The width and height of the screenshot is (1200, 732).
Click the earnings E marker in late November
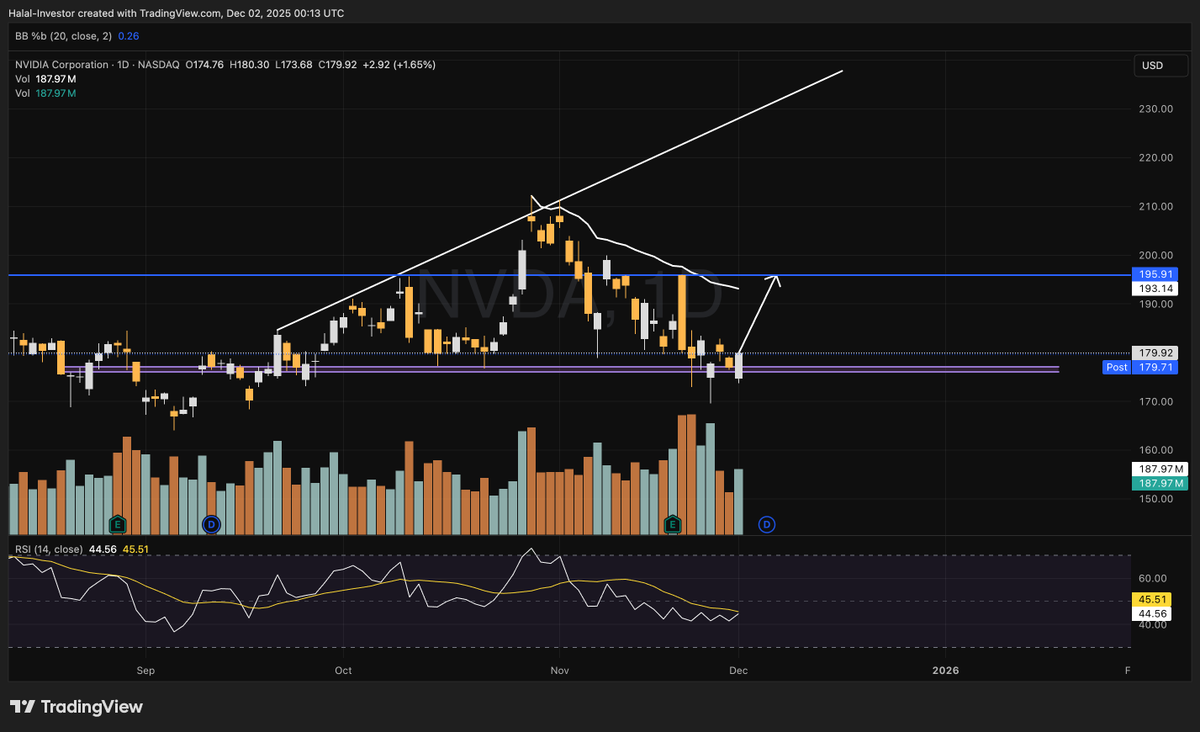tap(673, 523)
